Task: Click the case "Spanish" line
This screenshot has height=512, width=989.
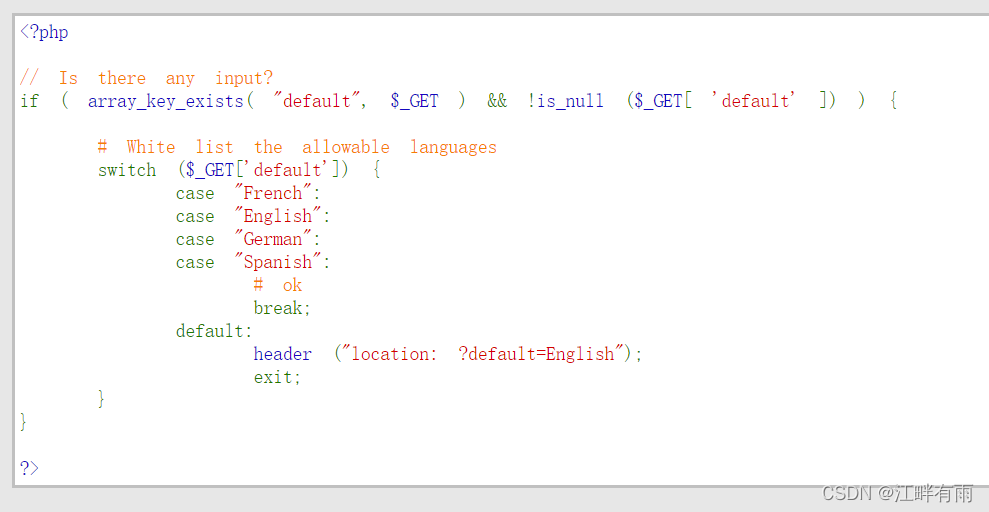Action: tap(254, 262)
